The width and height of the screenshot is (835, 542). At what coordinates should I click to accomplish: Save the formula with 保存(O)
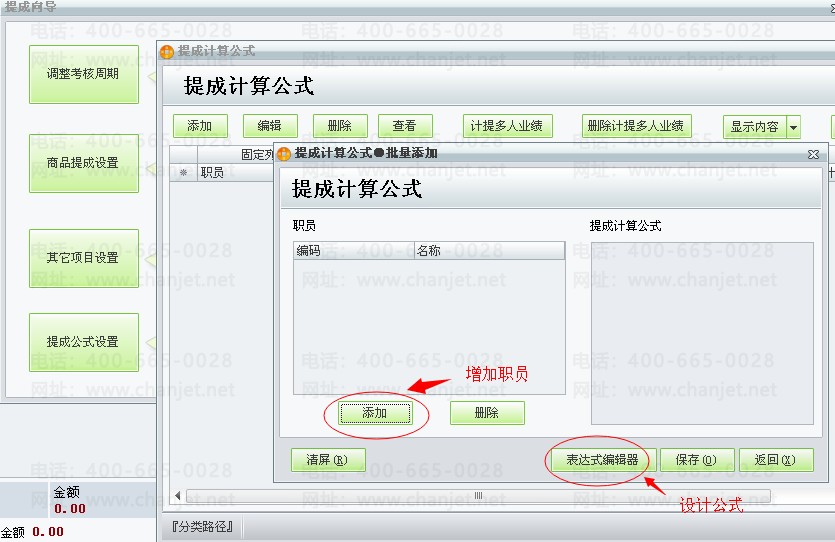696,460
